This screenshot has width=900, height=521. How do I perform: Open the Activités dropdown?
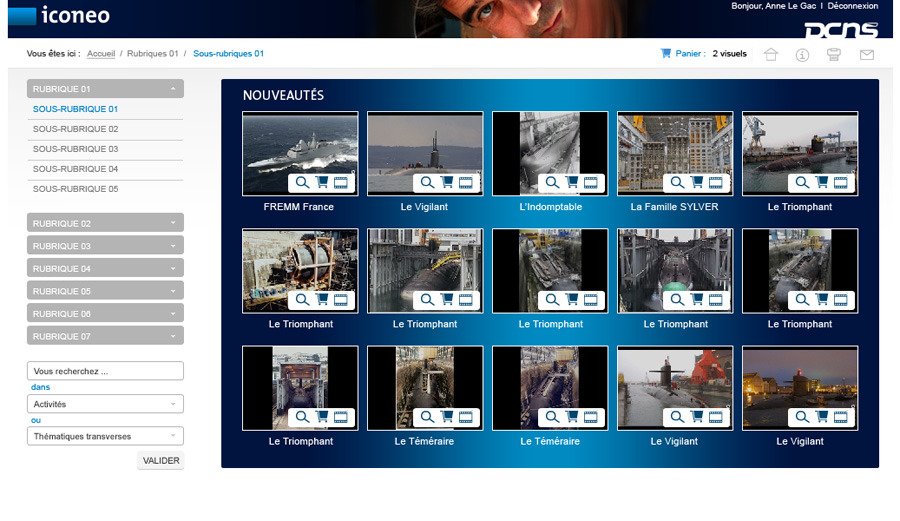tap(105, 404)
